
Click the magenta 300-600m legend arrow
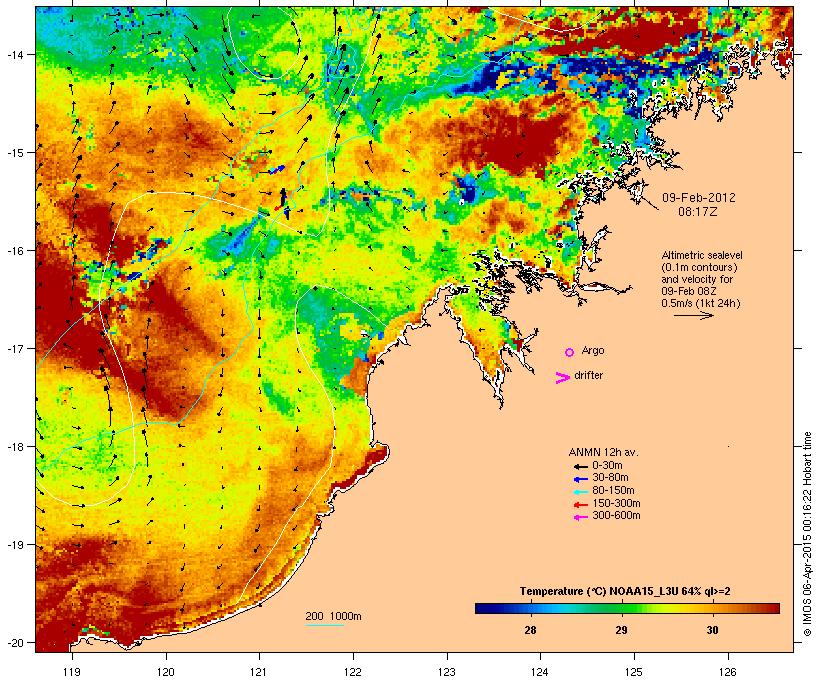pos(580,517)
